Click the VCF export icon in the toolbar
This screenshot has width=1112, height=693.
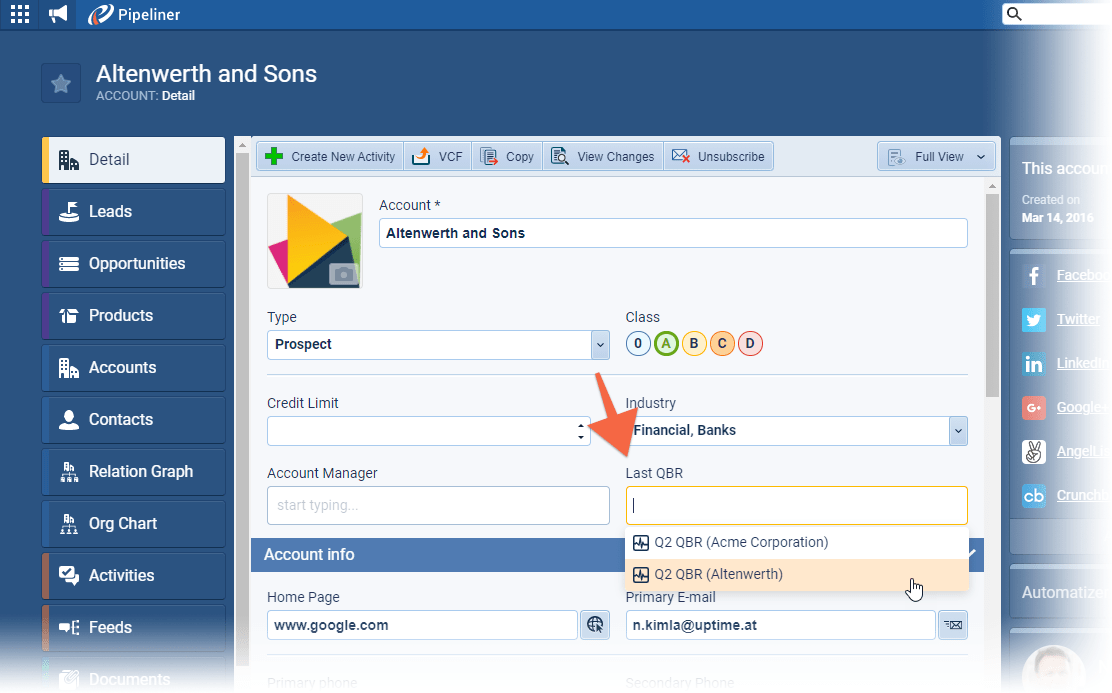437,156
